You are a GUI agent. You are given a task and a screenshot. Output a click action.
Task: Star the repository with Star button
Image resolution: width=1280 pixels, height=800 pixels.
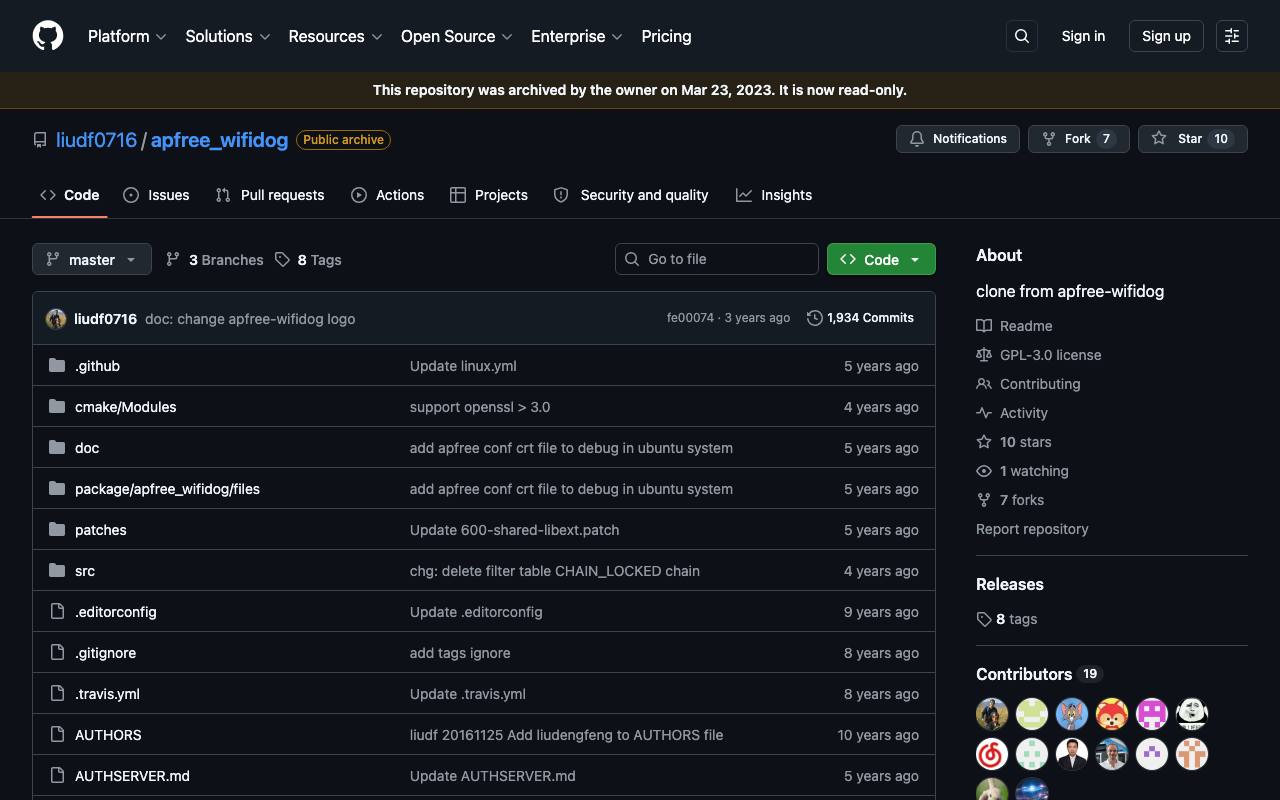1193,139
